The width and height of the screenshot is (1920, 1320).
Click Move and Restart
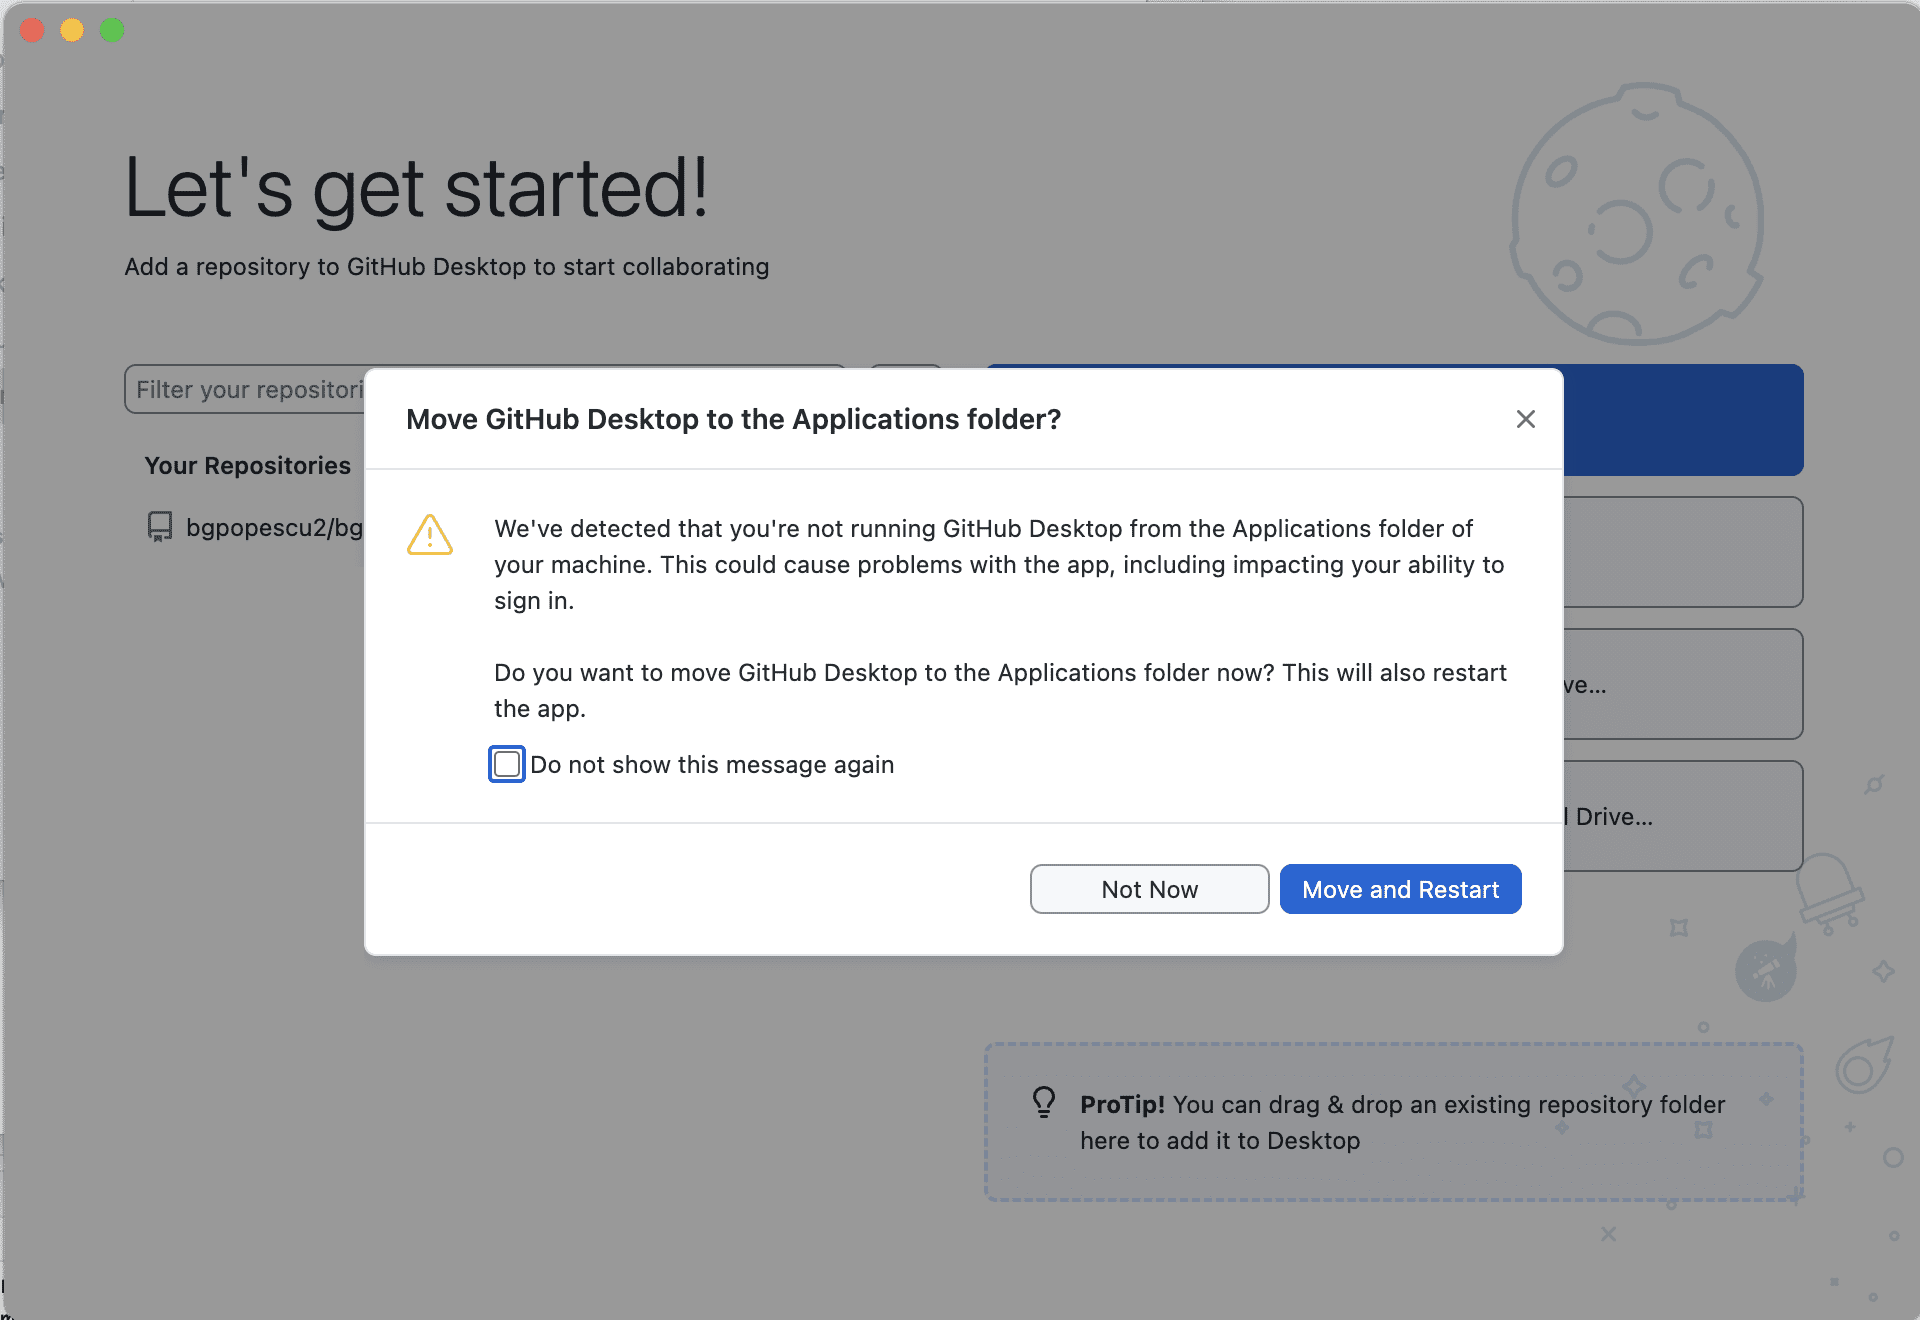1400,889
